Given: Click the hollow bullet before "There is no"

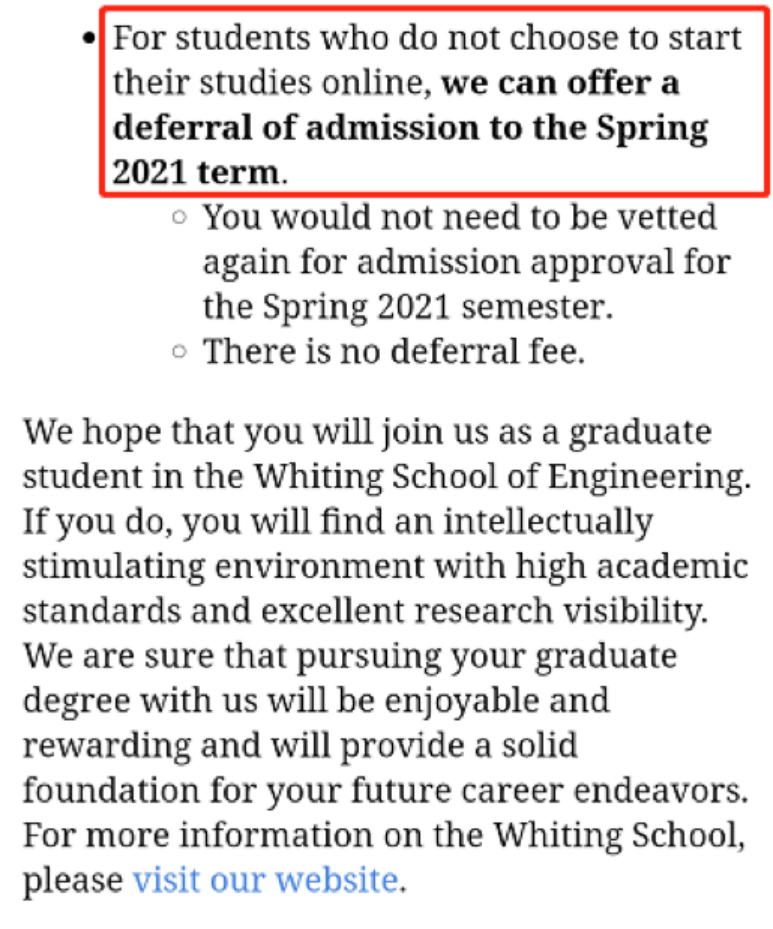Looking at the screenshot, I should 179,352.
